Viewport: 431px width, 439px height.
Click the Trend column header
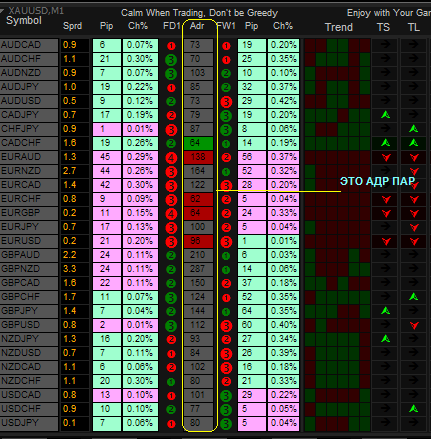(x=339, y=27)
